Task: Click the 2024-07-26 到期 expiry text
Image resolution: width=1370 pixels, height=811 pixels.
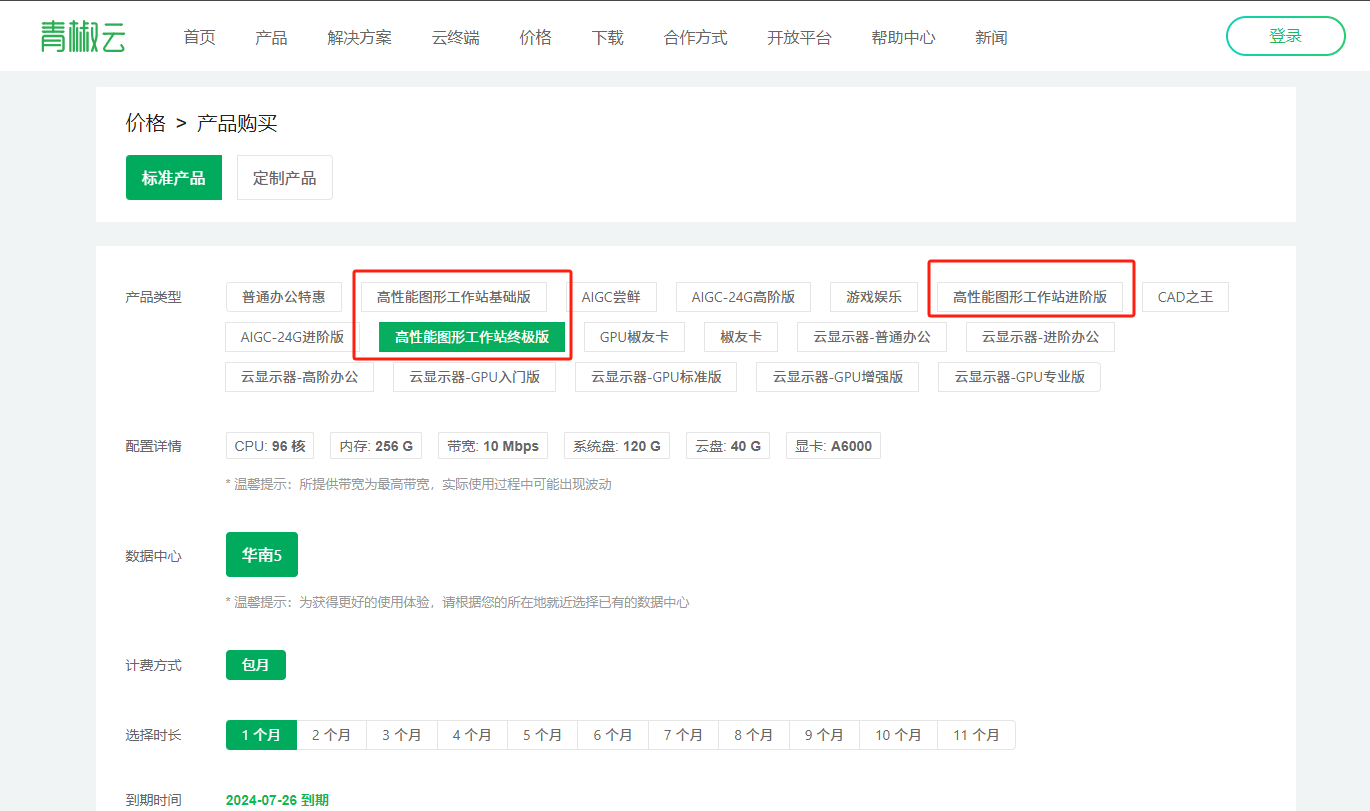Action: coord(277,800)
